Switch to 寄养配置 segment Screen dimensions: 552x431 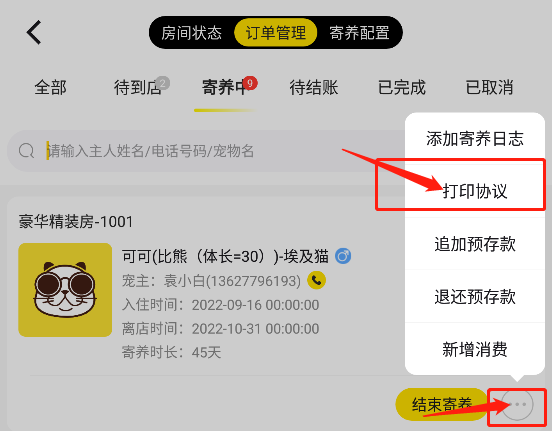[359, 33]
